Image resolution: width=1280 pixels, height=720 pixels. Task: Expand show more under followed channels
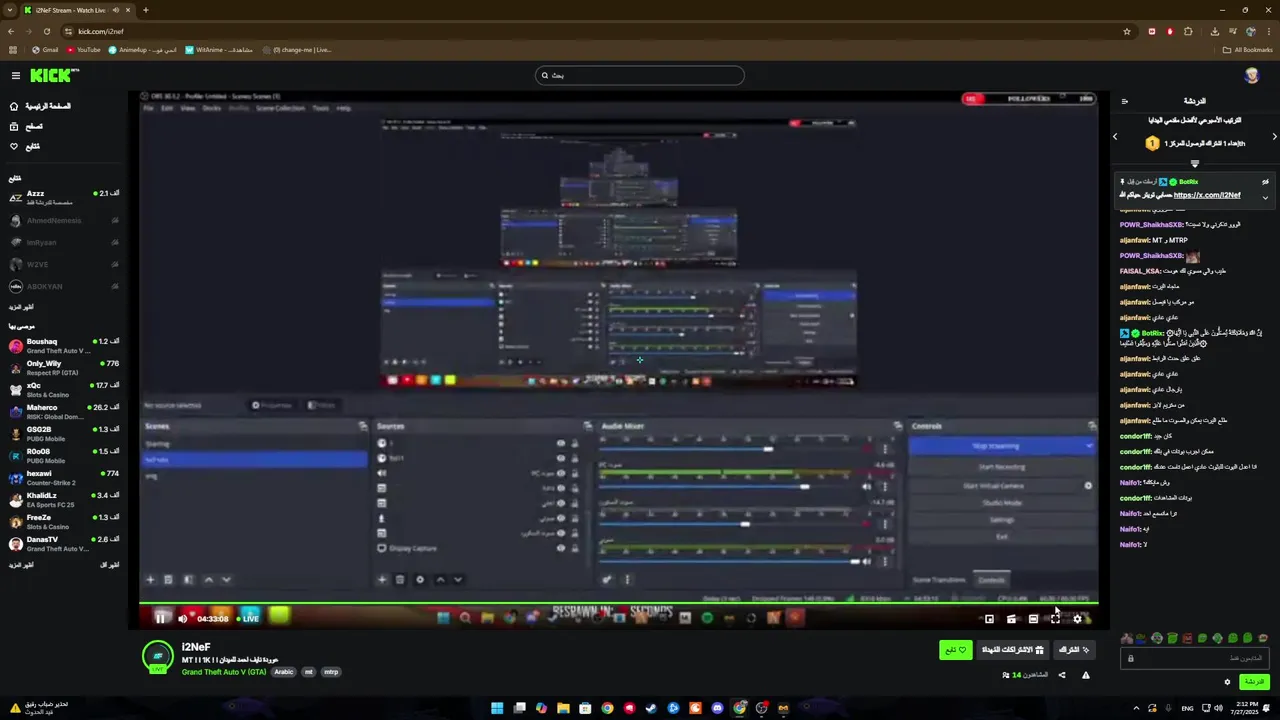pos(21,307)
